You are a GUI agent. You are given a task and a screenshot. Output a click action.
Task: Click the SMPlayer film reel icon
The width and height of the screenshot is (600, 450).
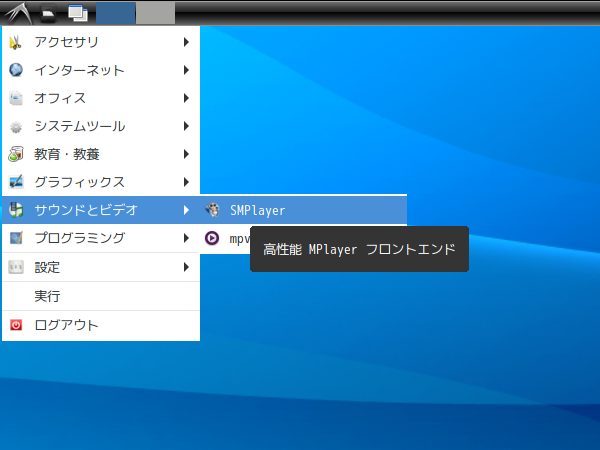[212, 210]
